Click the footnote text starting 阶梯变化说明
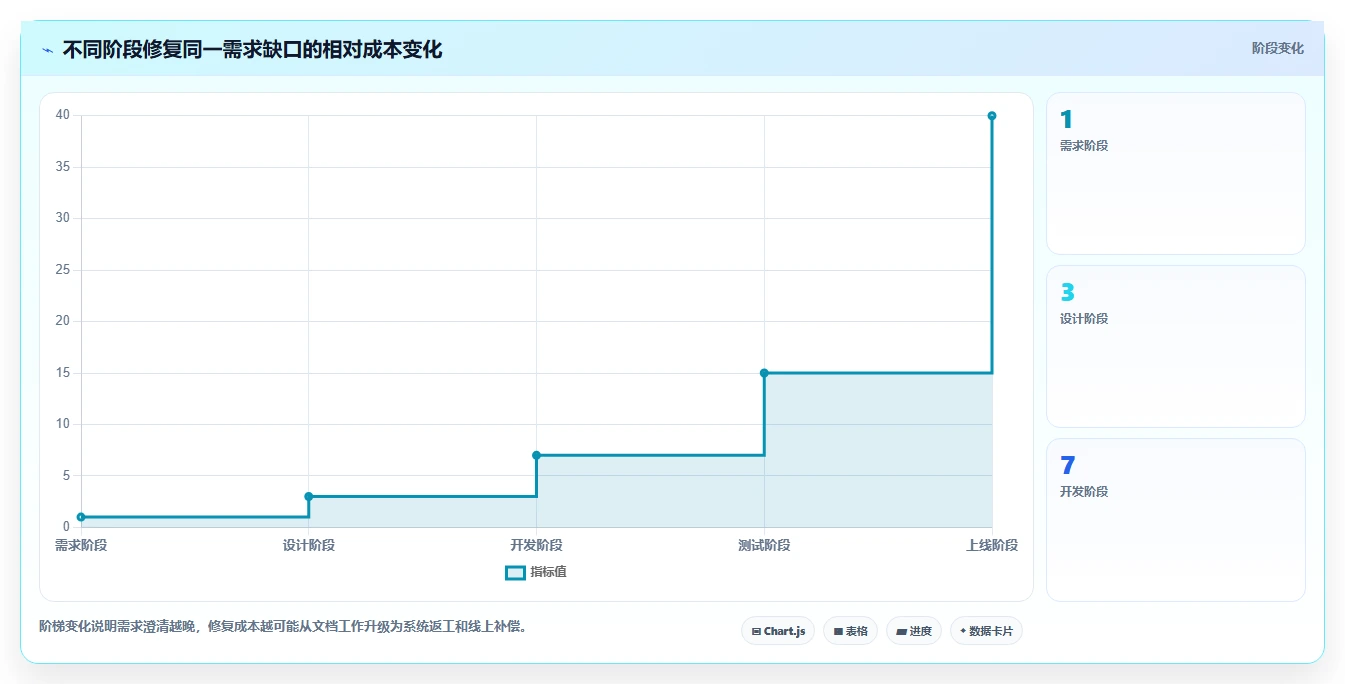This screenshot has height=684, width=1345. tap(283, 626)
